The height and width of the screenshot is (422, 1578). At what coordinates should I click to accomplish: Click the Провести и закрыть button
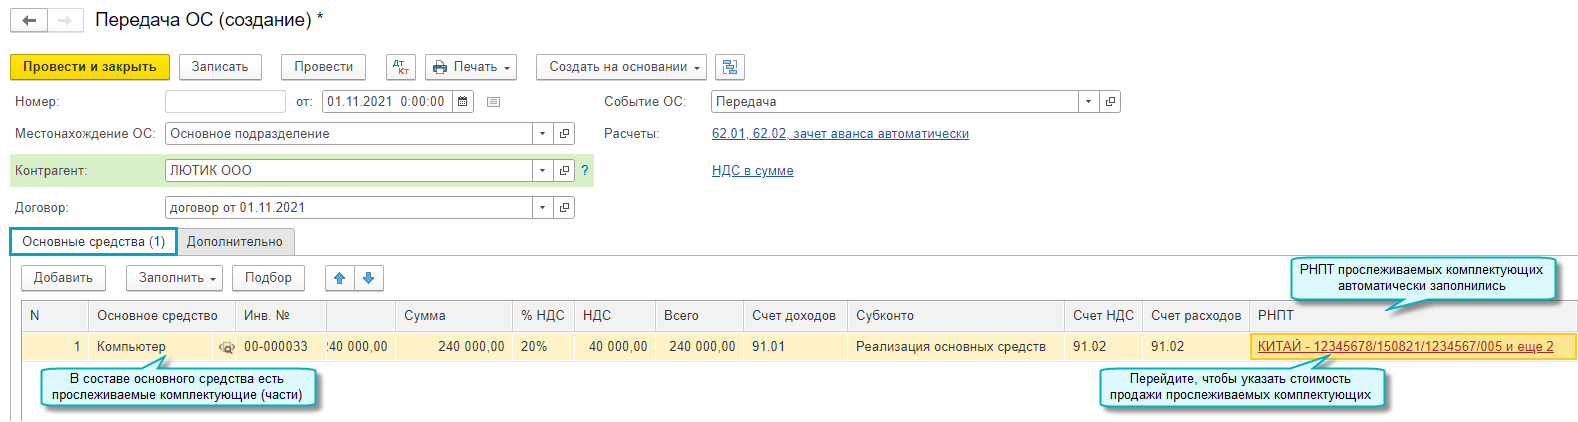[89, 67]
